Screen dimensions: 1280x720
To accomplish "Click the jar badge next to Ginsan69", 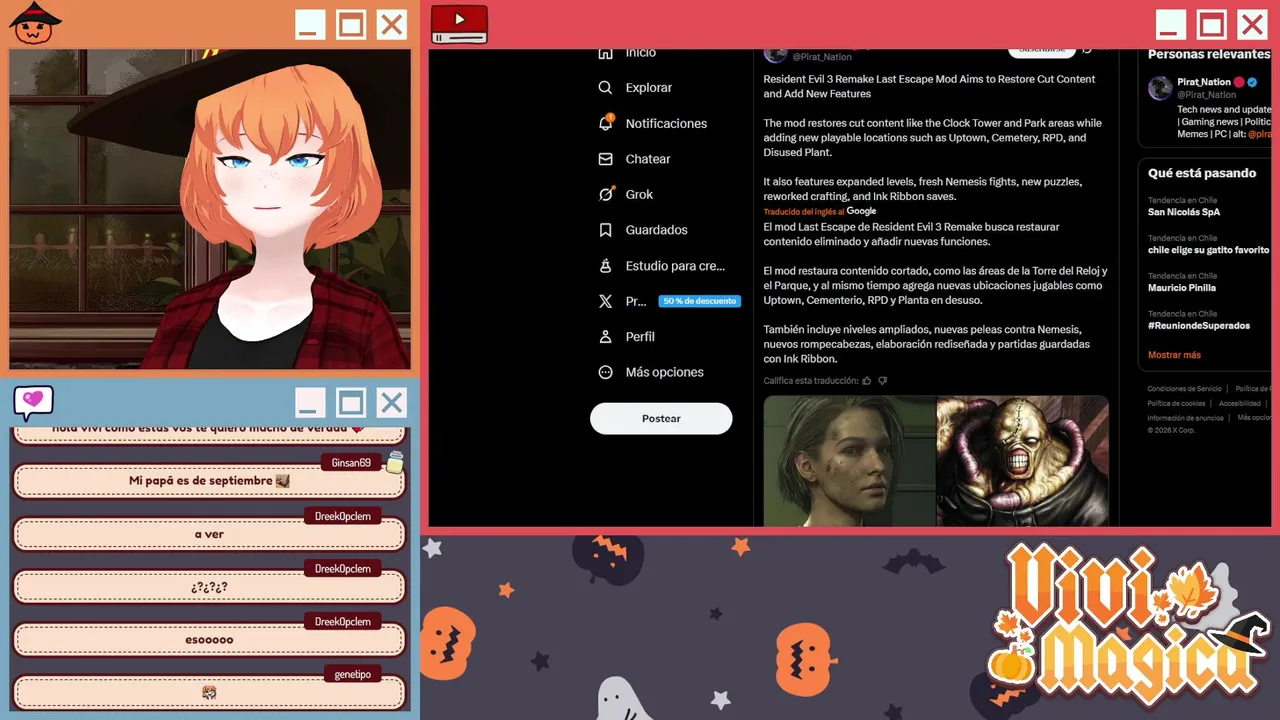I will (x=394, y=461).
